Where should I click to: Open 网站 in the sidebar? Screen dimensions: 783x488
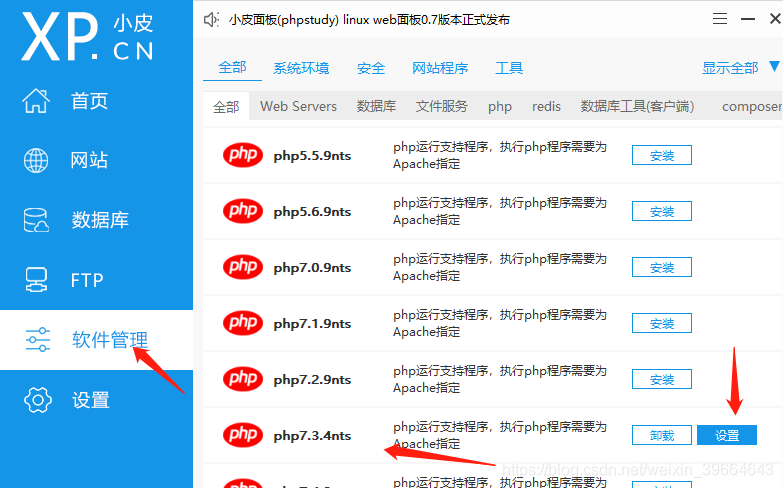[89, 160]
